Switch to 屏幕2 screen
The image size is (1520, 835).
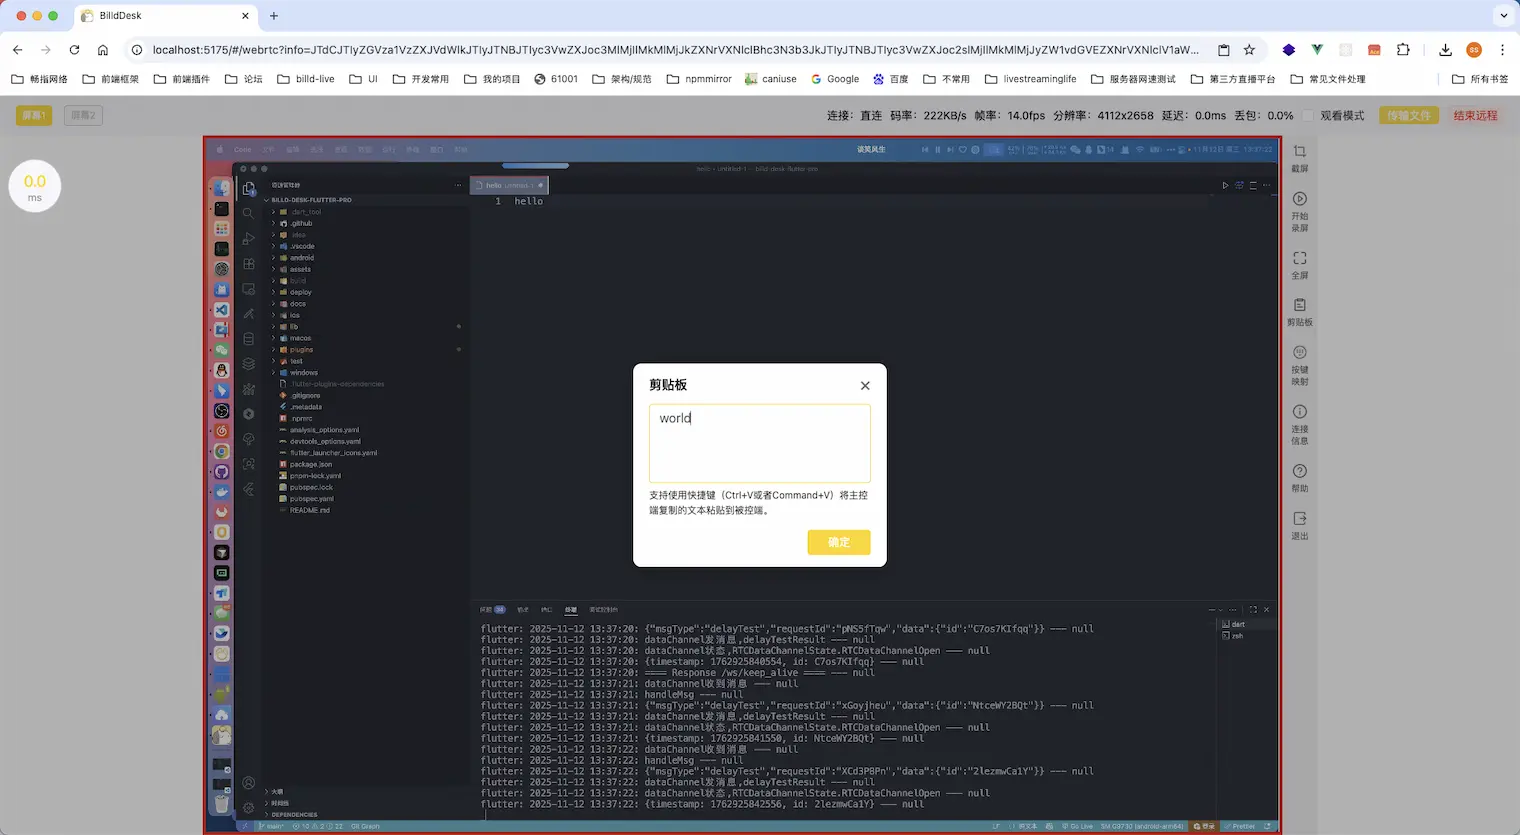pos(83,116)
